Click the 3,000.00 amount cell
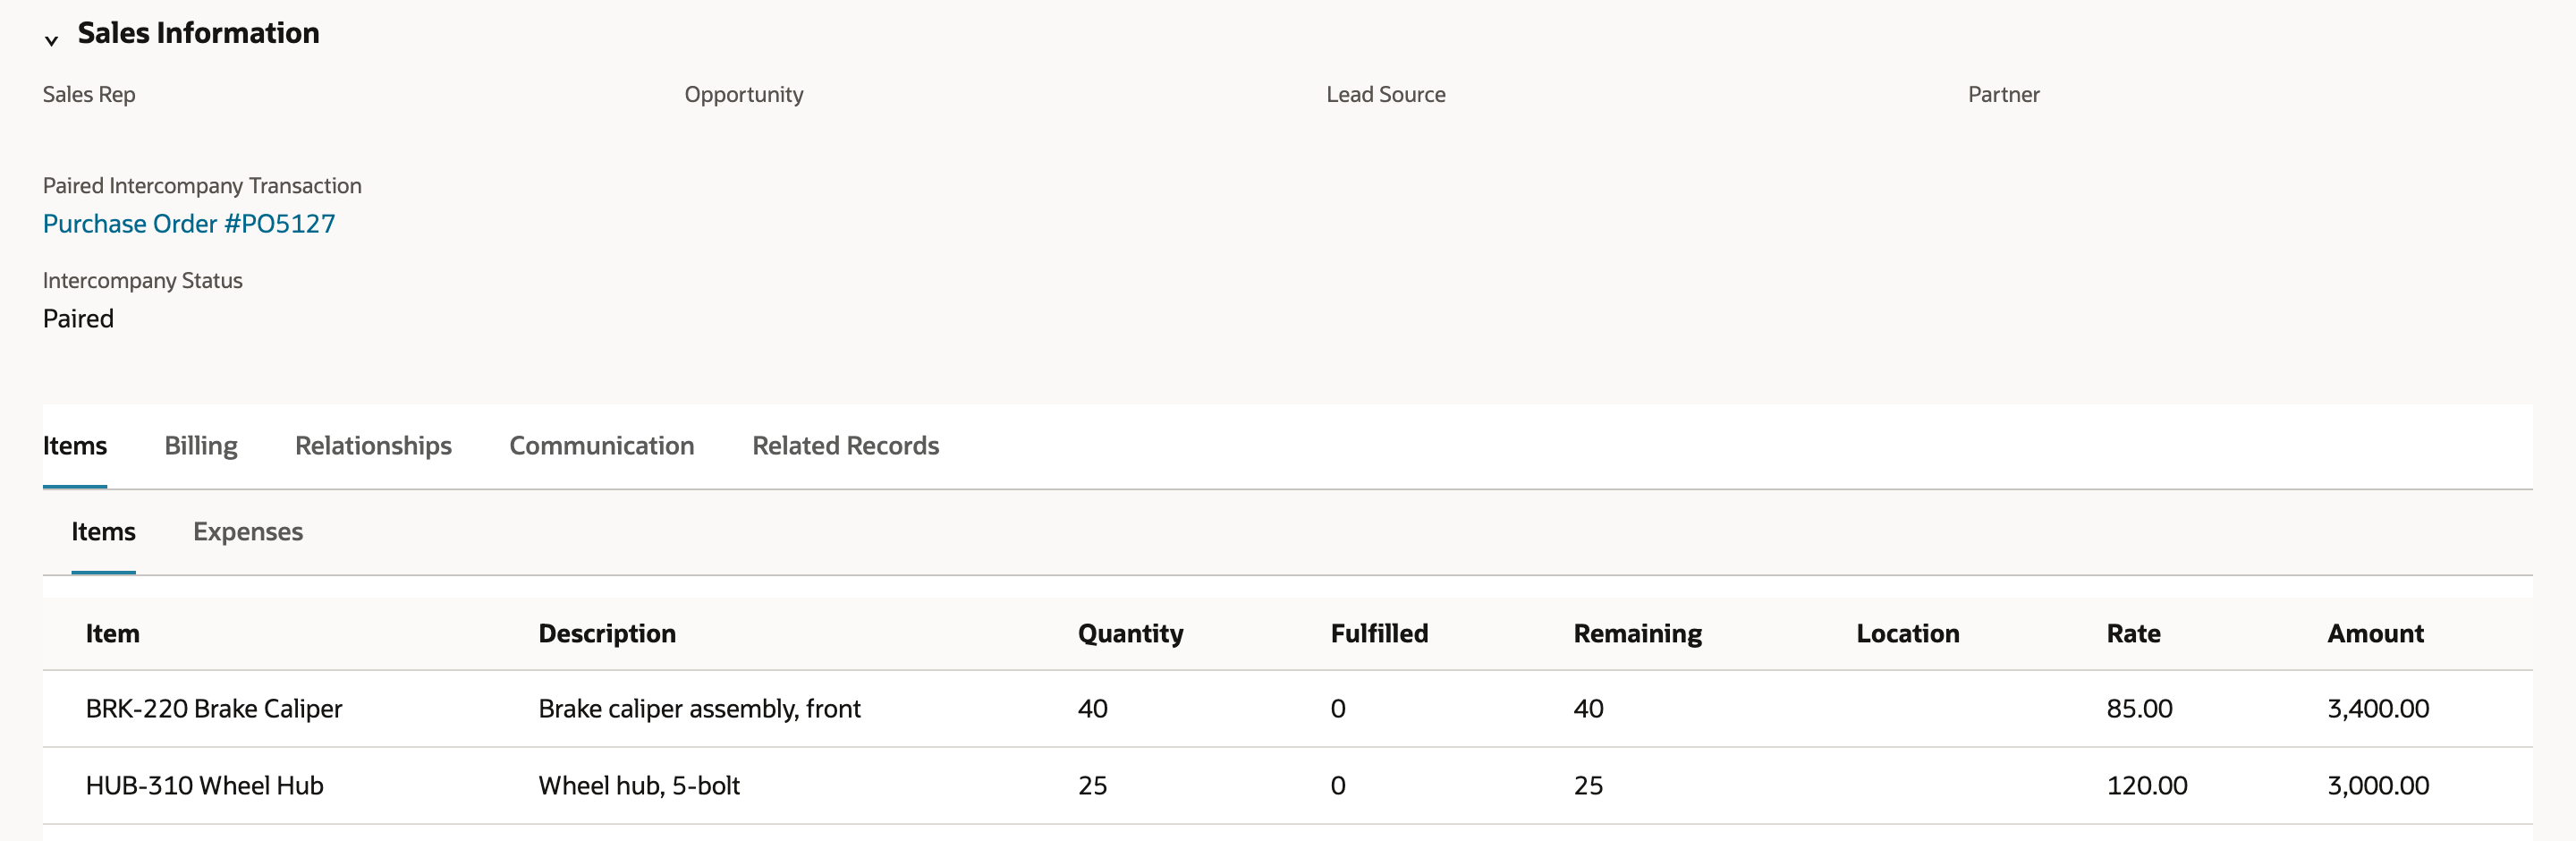 (x=2378, y=786)
